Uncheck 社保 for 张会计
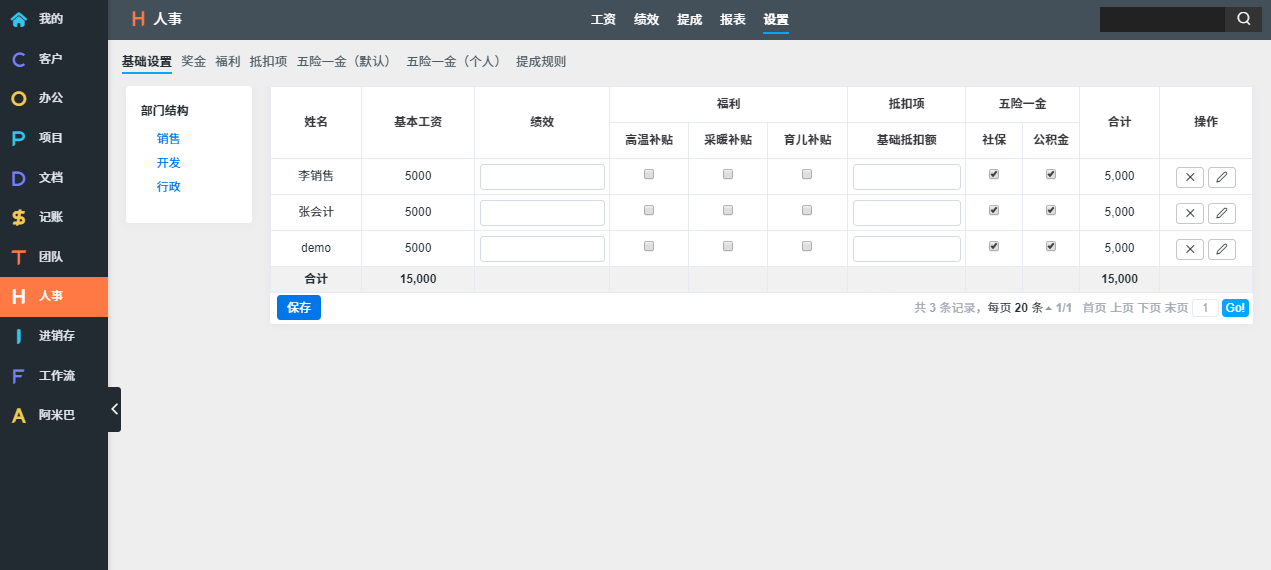The width and height of the screenshot is (1271, 570). click(993, 210)
